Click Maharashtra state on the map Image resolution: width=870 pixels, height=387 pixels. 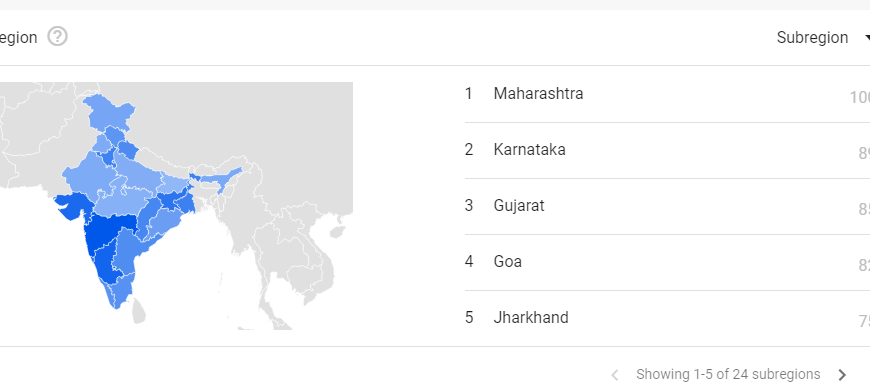(x=108, y=230)
